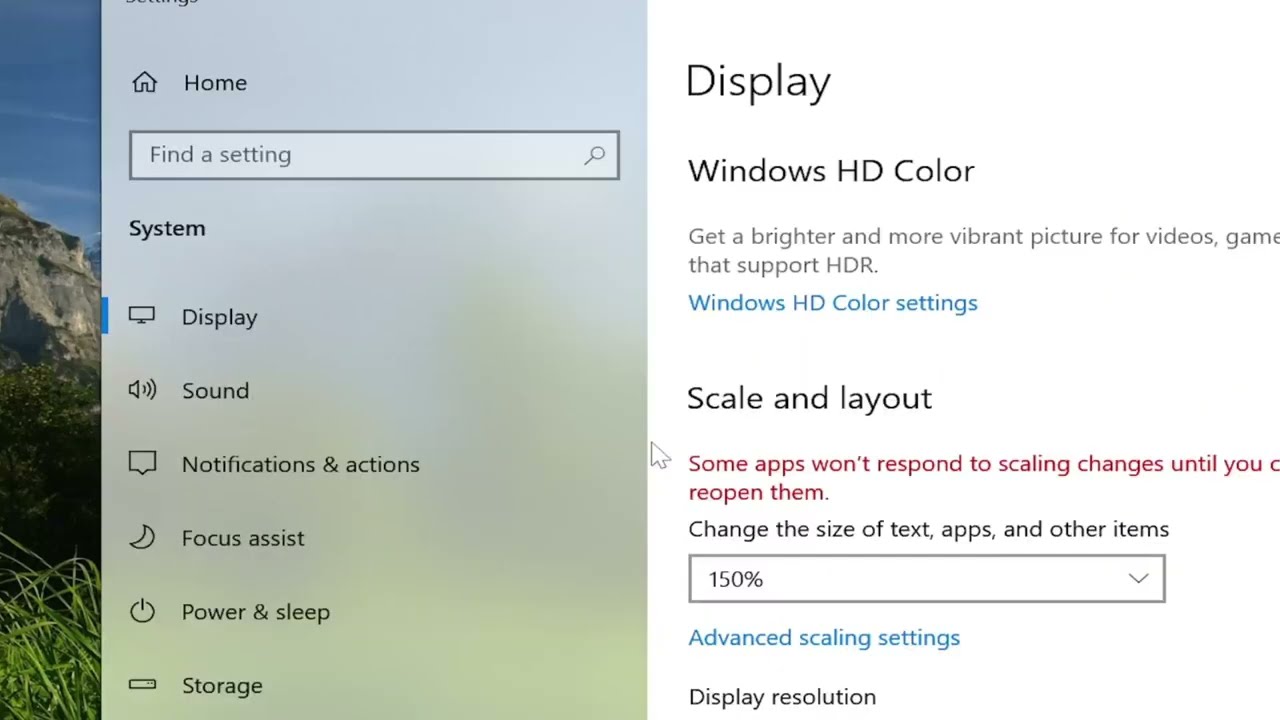Click the Sound speaker icon
This screenshot has width=1280, height=720.
[142, 390]
